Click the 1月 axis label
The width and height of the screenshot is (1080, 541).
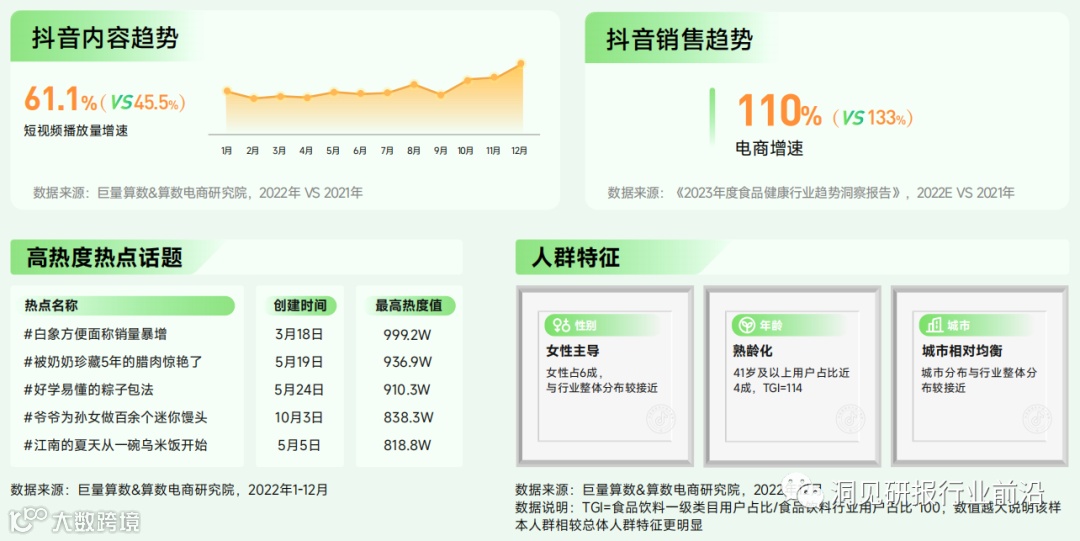click(227, 151)
